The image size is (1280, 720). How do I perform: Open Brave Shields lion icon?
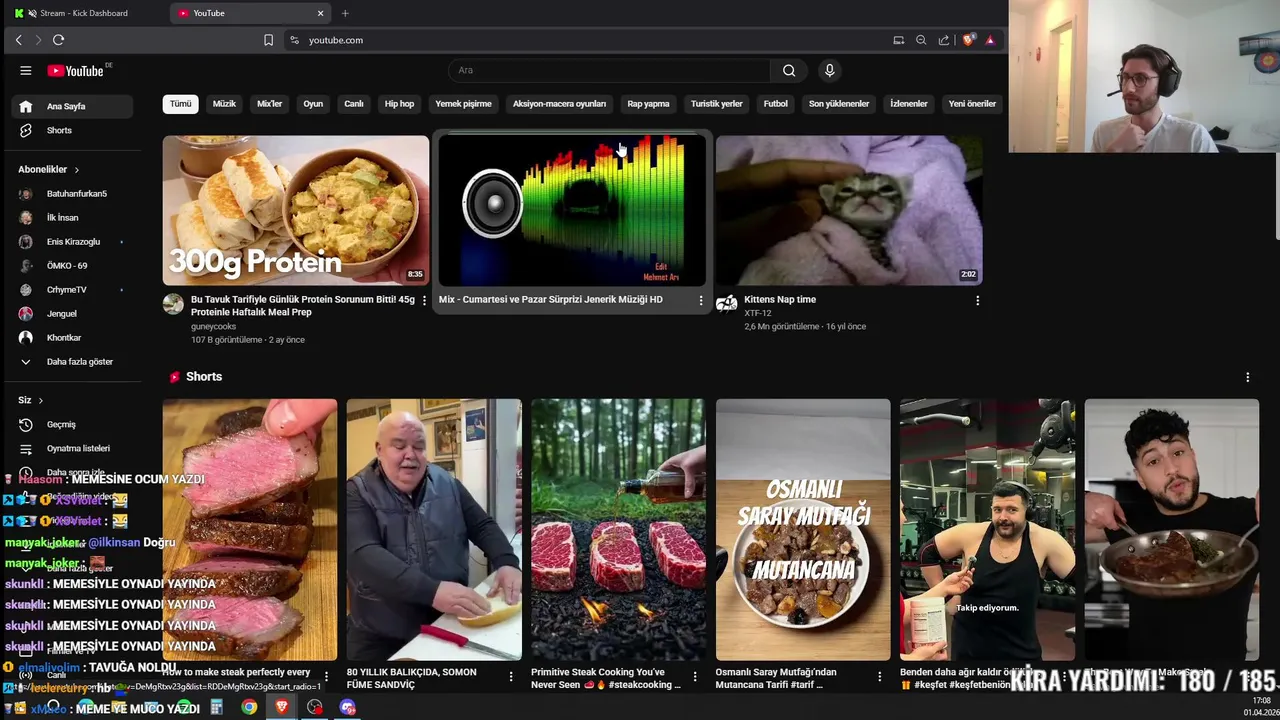pyautogui.click(x=968, y=40)
